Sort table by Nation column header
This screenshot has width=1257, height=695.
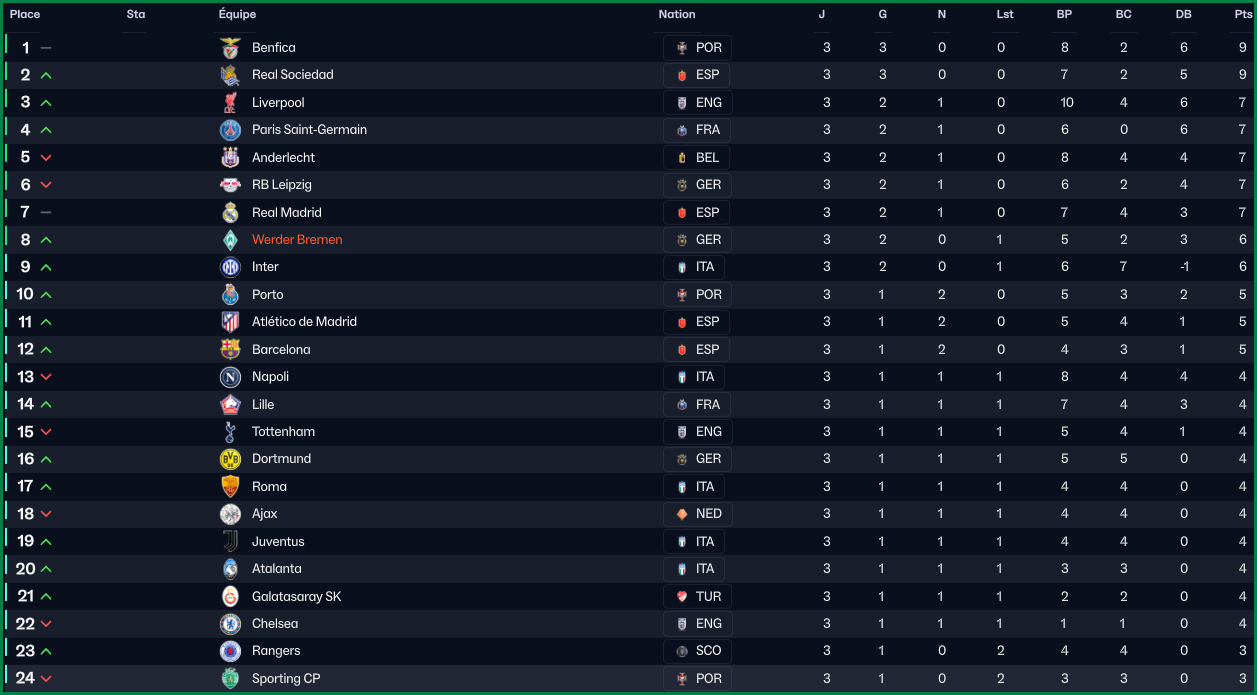(x=677, y=15)
